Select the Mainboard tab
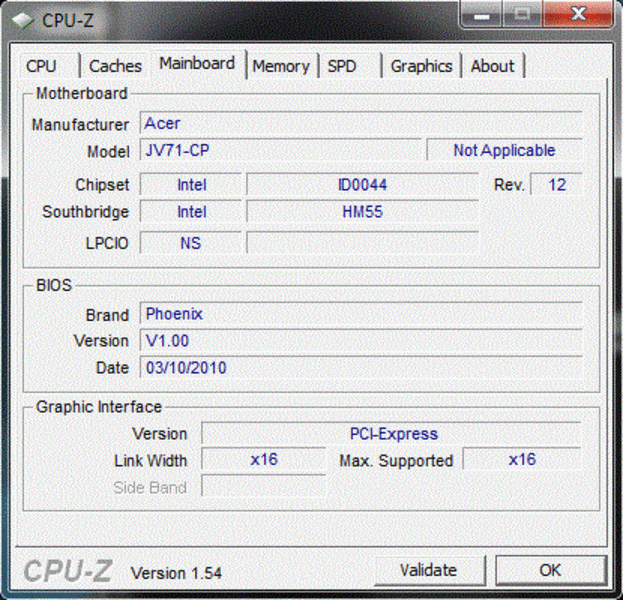Screen dimensions: 623x600 pos(197,64)
